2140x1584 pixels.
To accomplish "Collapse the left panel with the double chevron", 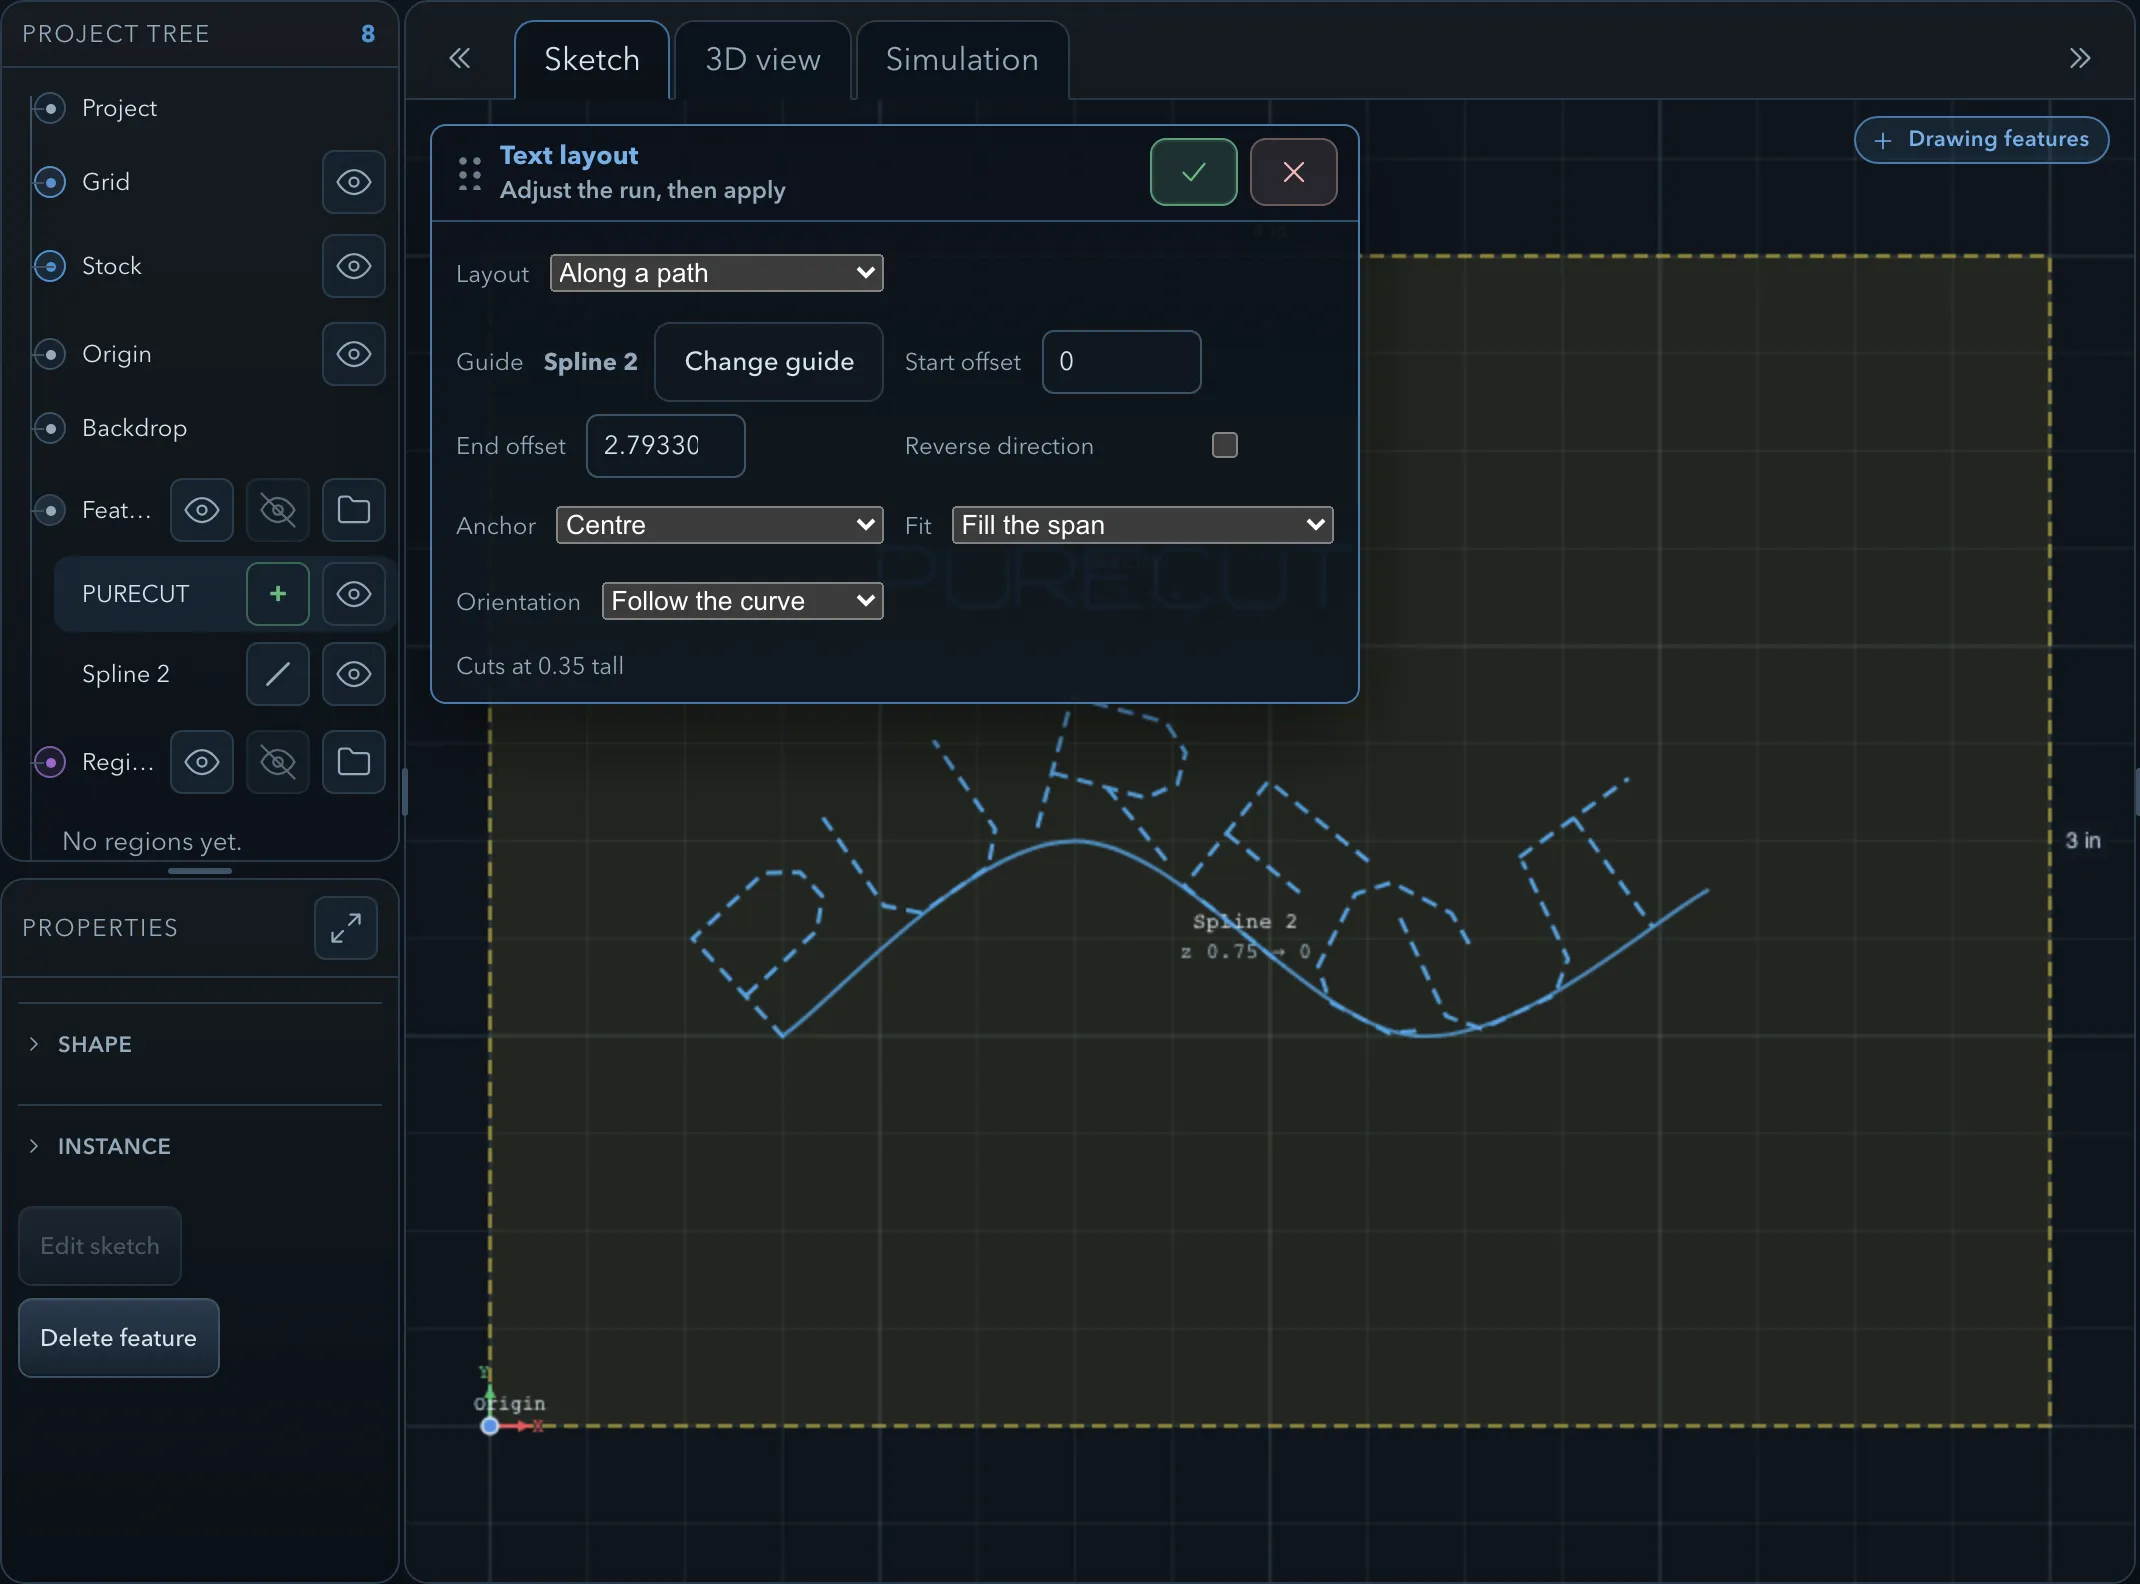I will (459, 58).
